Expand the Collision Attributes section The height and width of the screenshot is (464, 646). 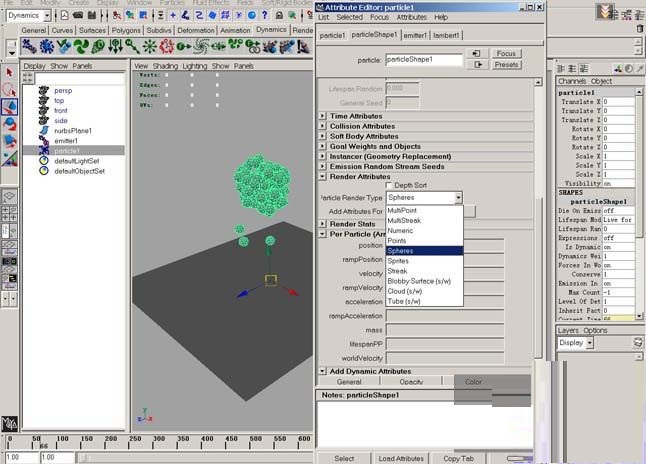click(x=323, y=126)
